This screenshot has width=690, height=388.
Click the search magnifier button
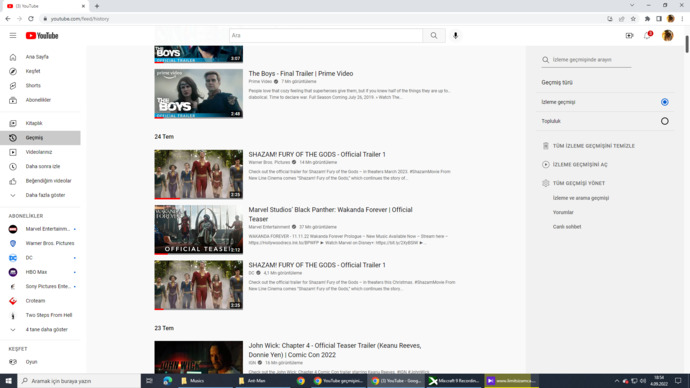tap(434, 36)
